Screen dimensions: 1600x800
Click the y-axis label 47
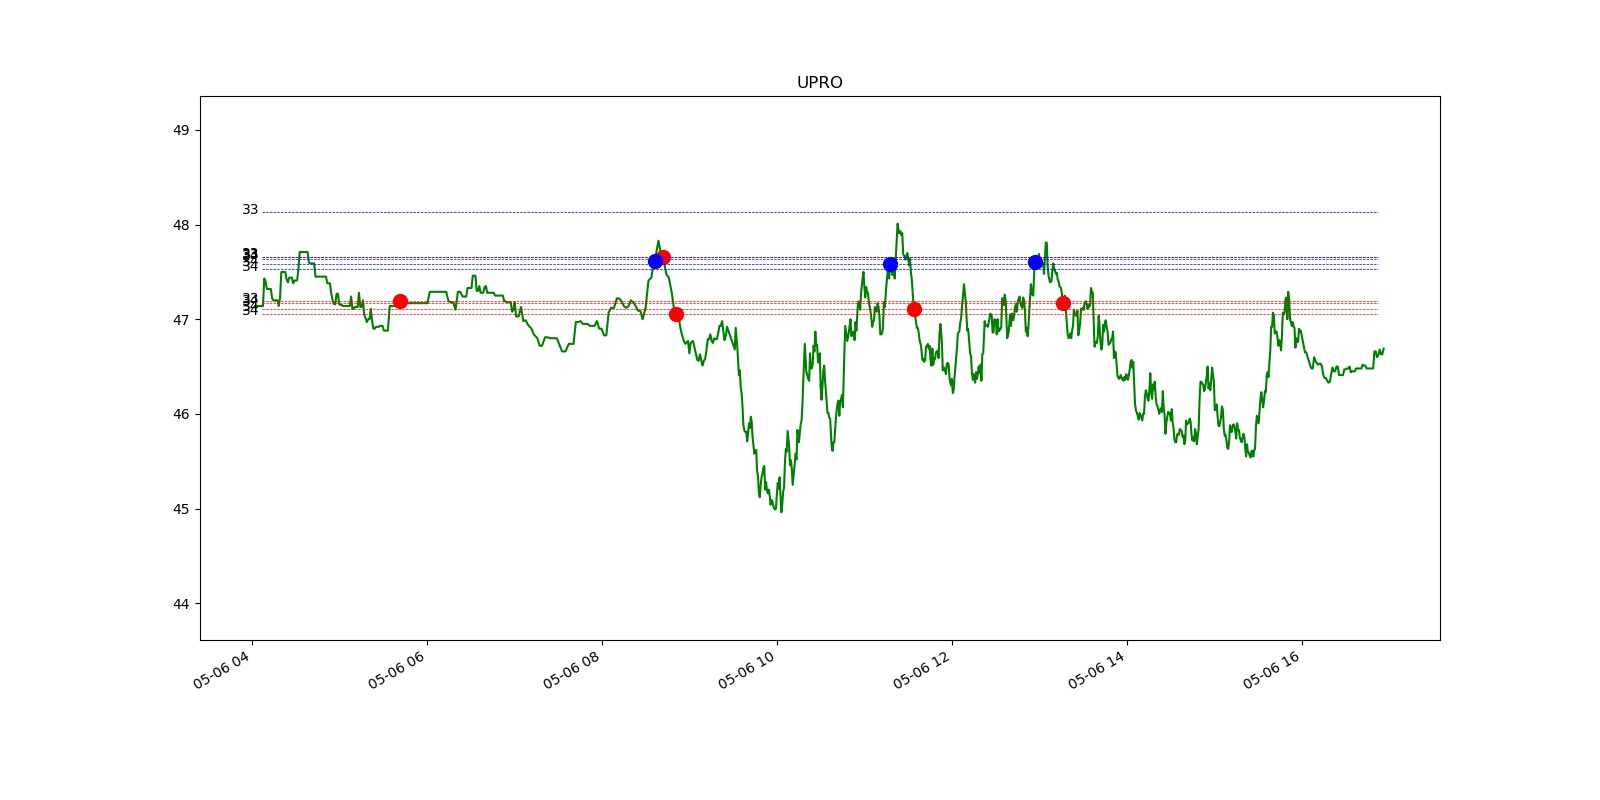coord(181,320)
